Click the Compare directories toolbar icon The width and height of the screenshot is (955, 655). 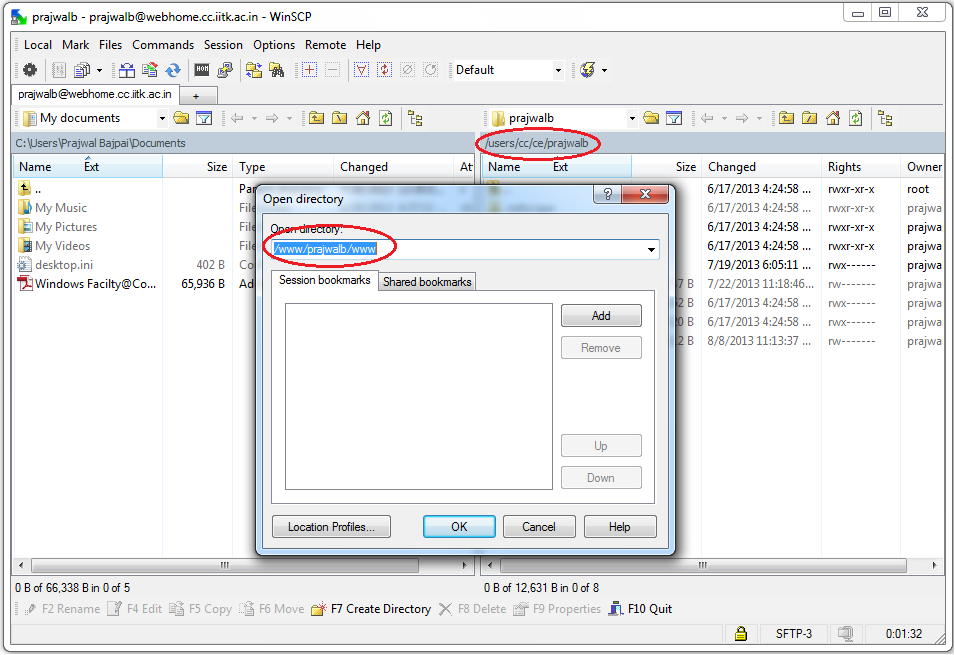127,70
